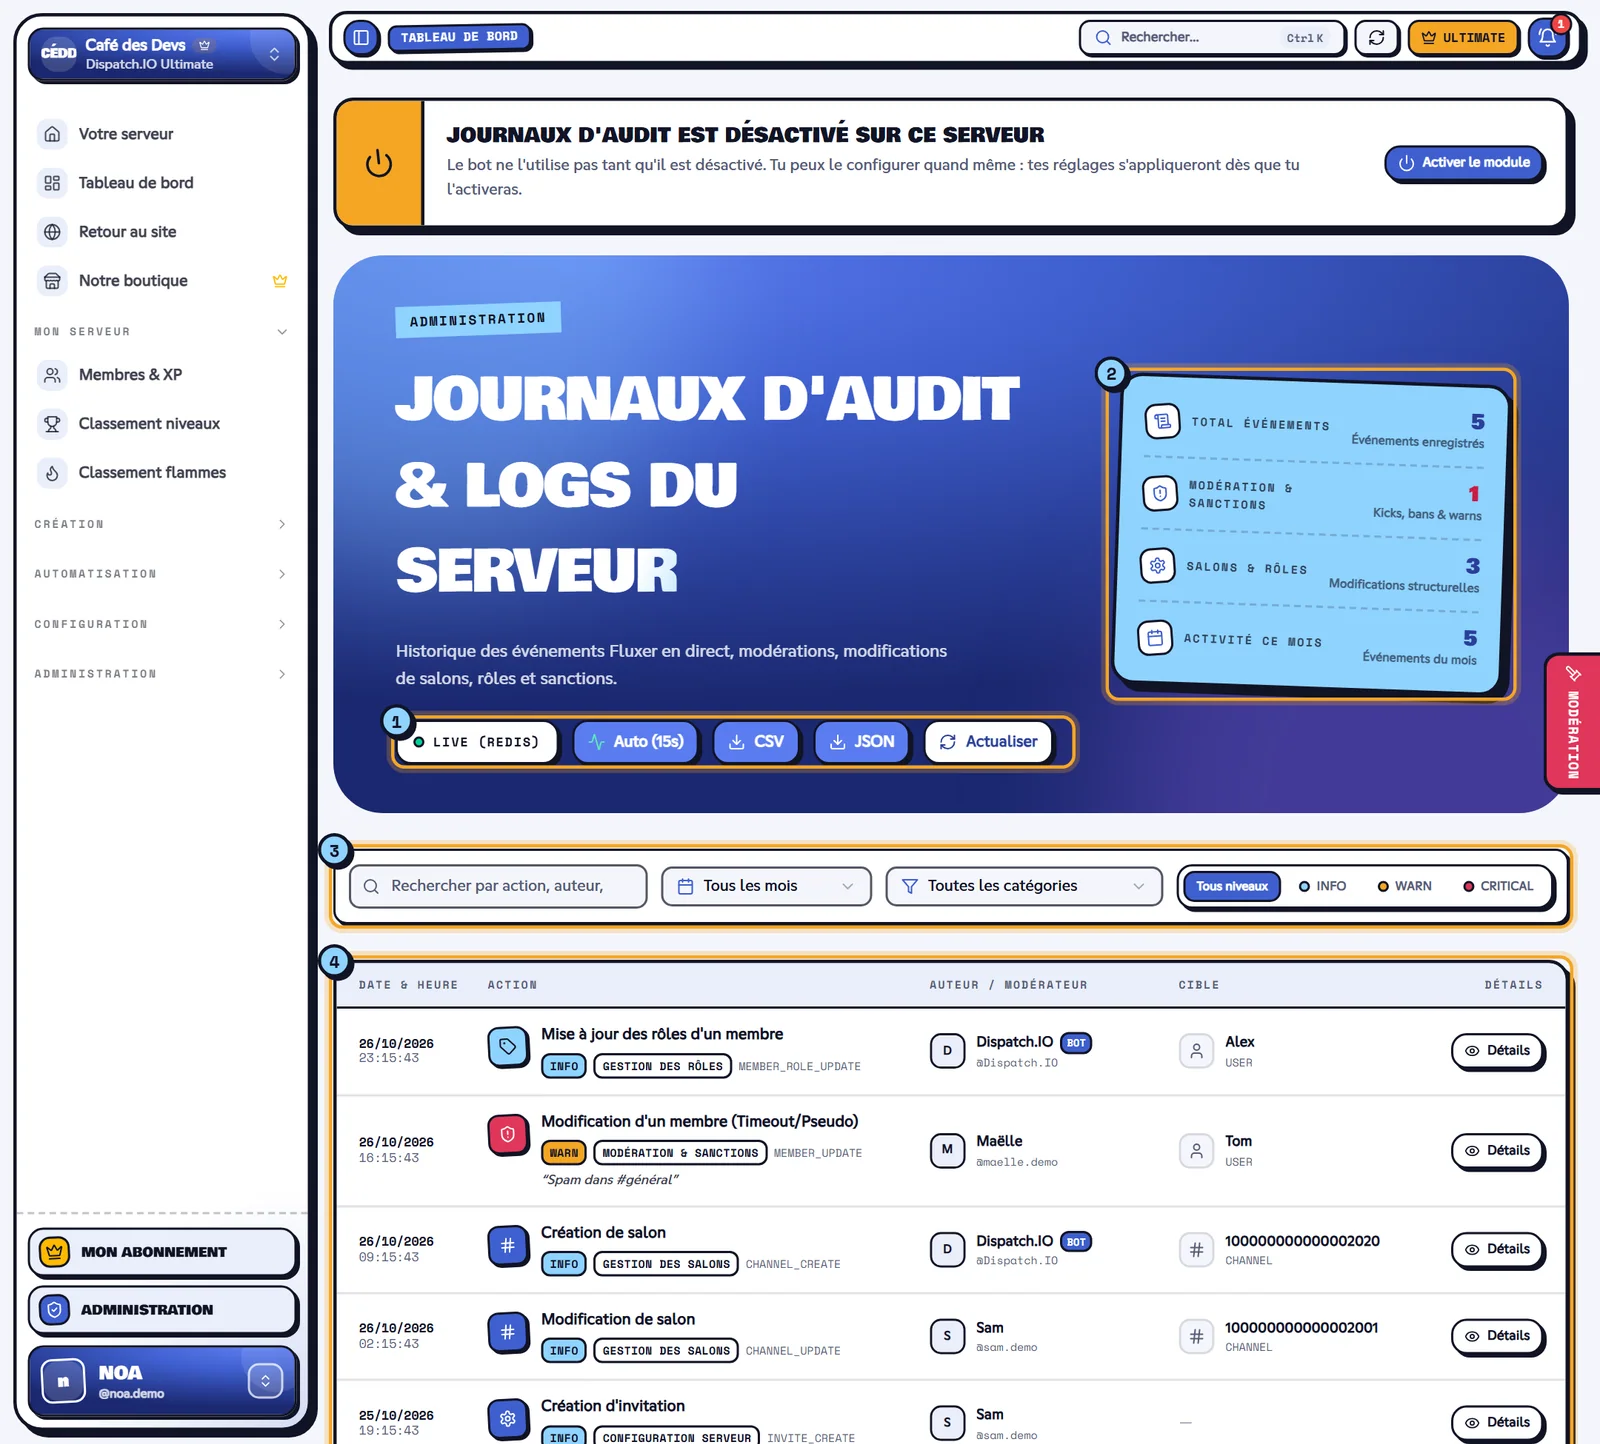Viewport: 1600px width, 1444px height.
Task: Export logs as CSV
Action: click(756, 742)
